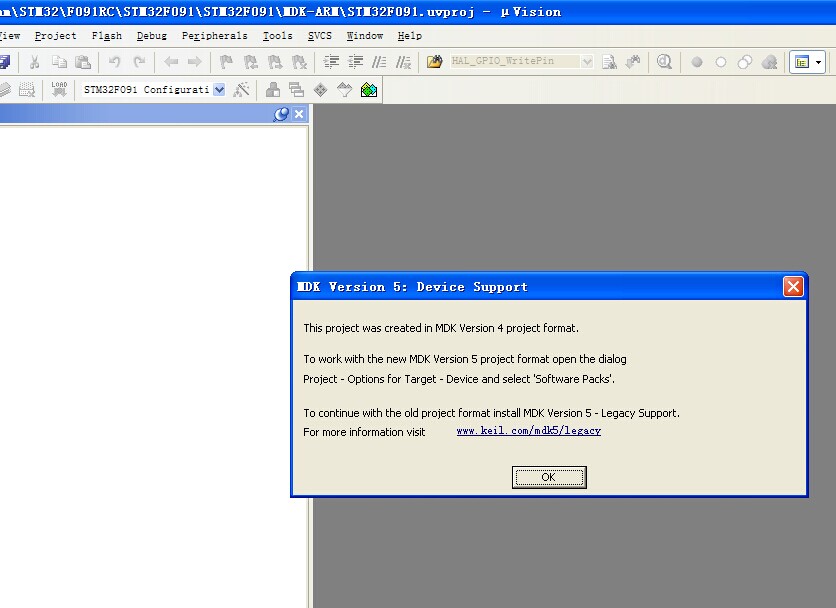Enable/disable breakpoint hollow circle icon
836x608 pixels.
pos(720,62)
